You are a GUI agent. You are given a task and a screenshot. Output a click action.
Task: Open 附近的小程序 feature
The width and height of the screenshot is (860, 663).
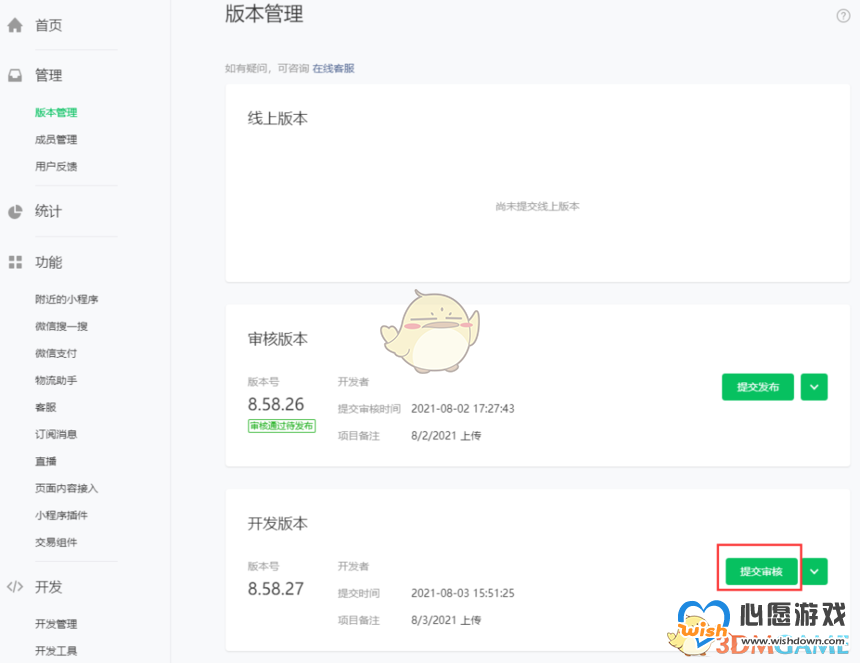[66, 299]
